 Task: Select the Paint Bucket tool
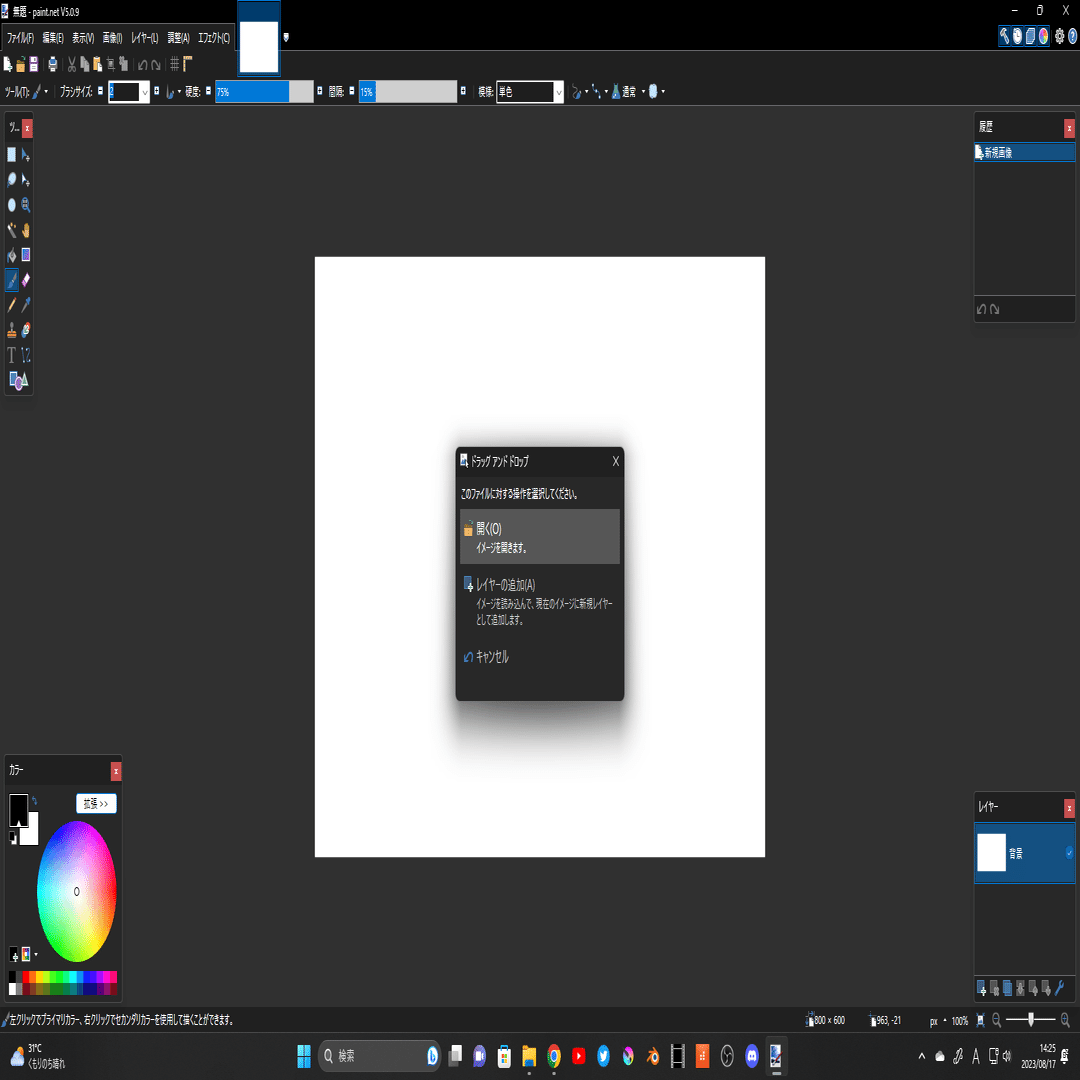(12, 256)
